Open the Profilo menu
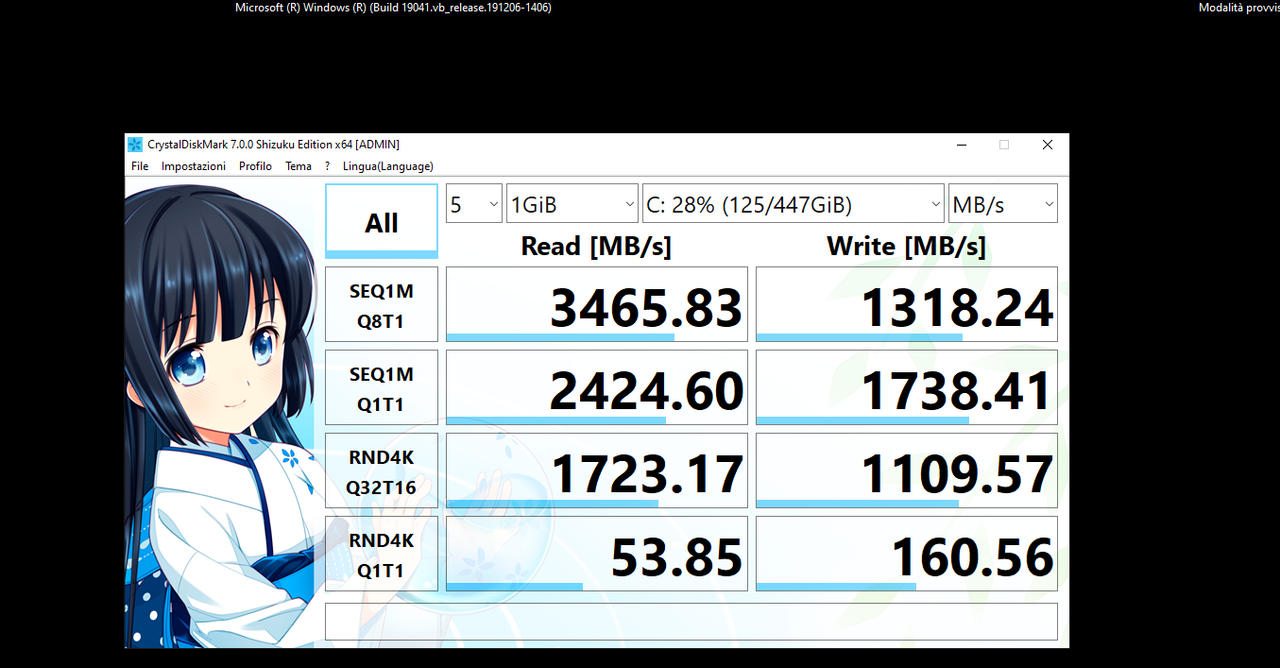The height and width of the screenshot is (668, 1280). click(255, 166)
